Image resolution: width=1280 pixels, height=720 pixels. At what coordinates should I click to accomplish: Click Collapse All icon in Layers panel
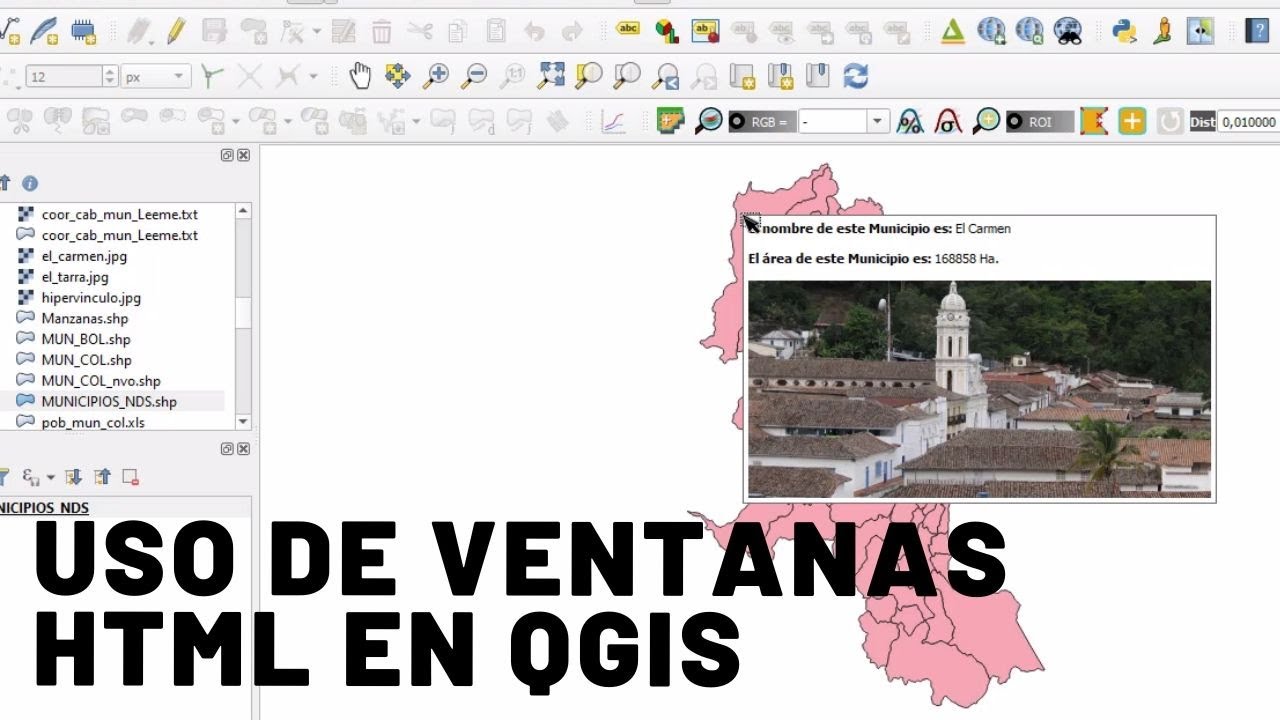coord(102,477)
